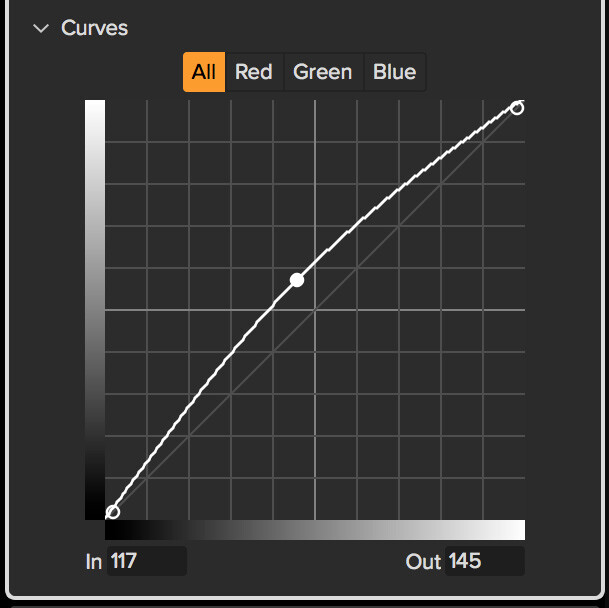Select the All channel tab
Screen dimensions: 609x608
pyautogui.click(x=204, y=72)
